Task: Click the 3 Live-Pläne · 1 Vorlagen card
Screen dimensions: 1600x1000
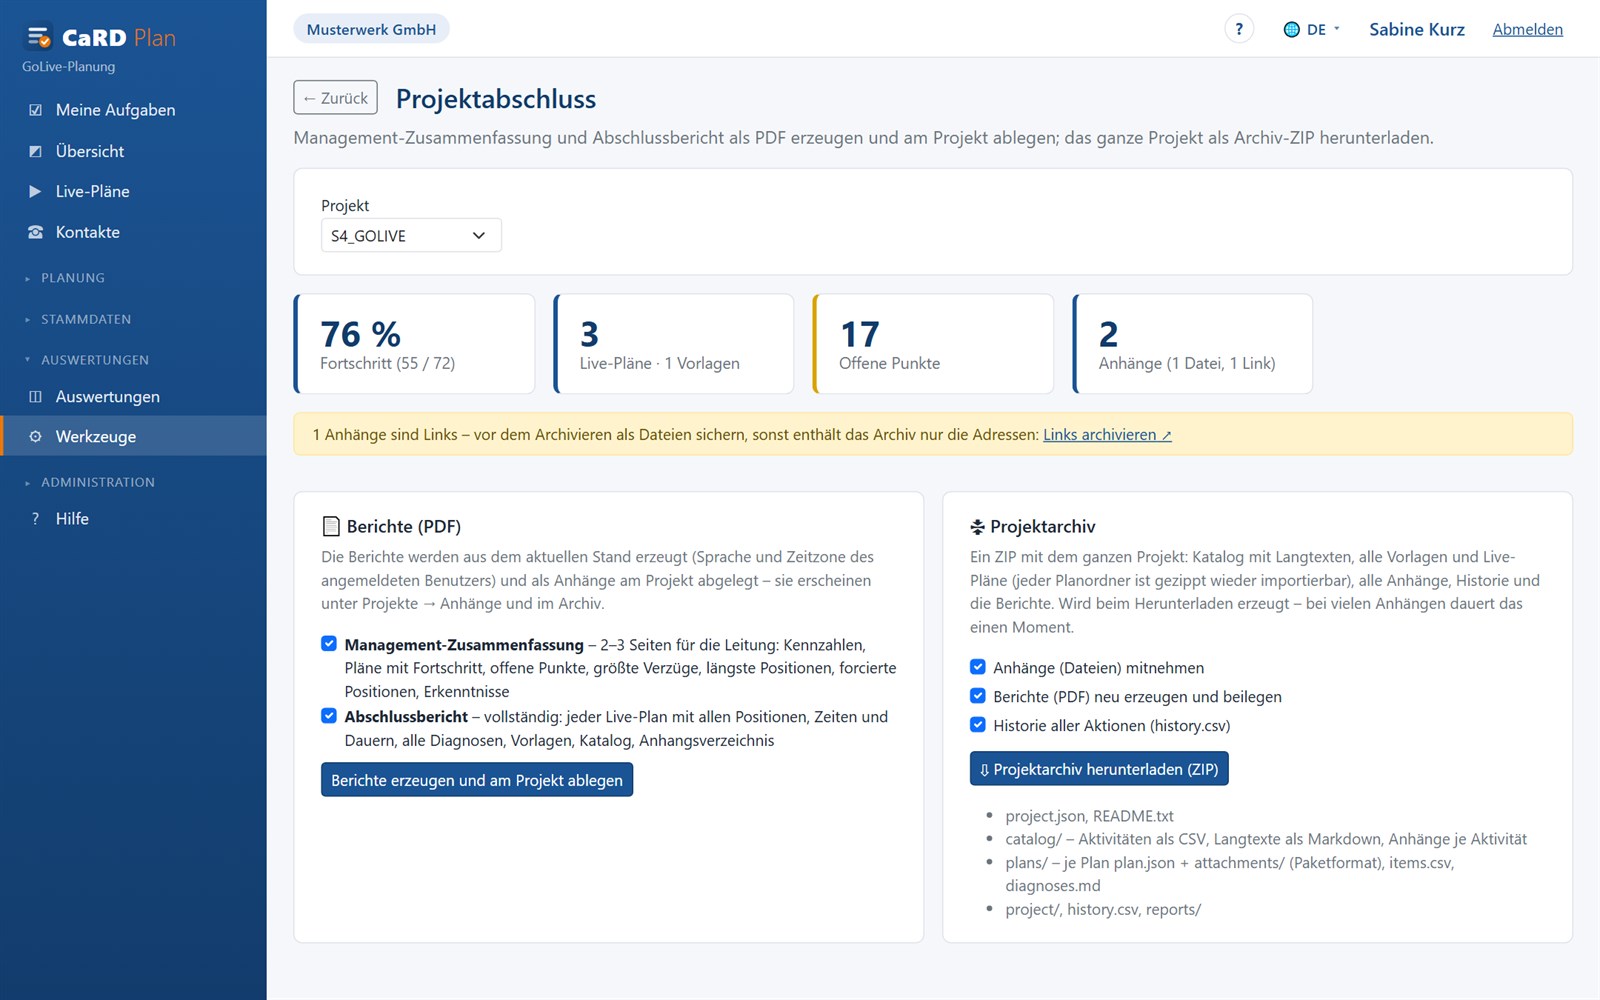Action: [674, 344]
